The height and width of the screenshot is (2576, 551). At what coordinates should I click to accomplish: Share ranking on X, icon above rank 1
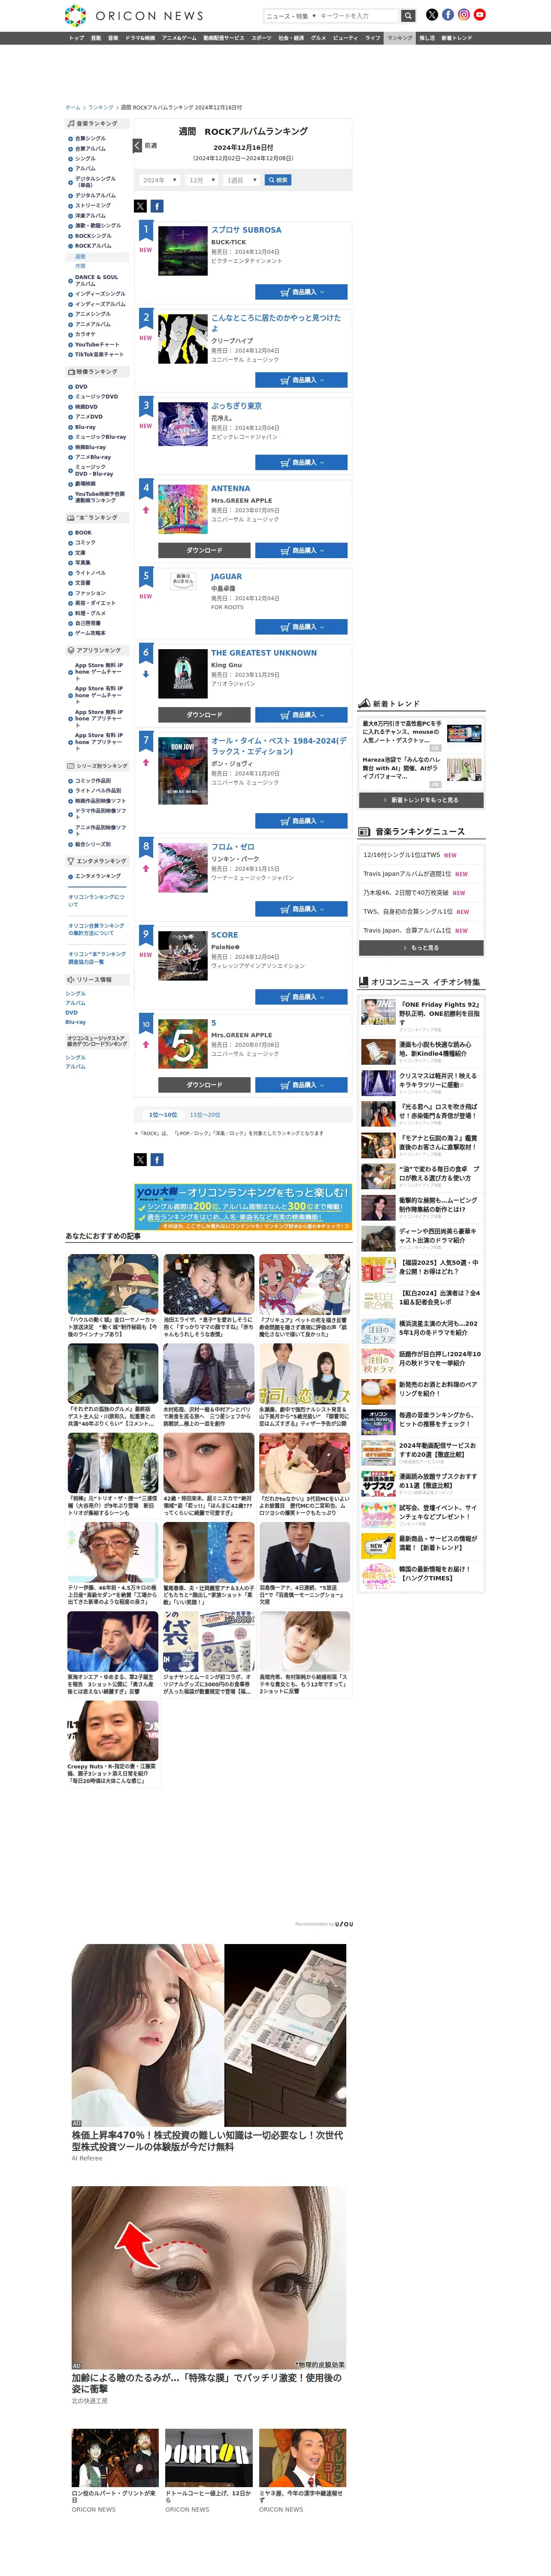pyautogui.click(x=140, y=206)
